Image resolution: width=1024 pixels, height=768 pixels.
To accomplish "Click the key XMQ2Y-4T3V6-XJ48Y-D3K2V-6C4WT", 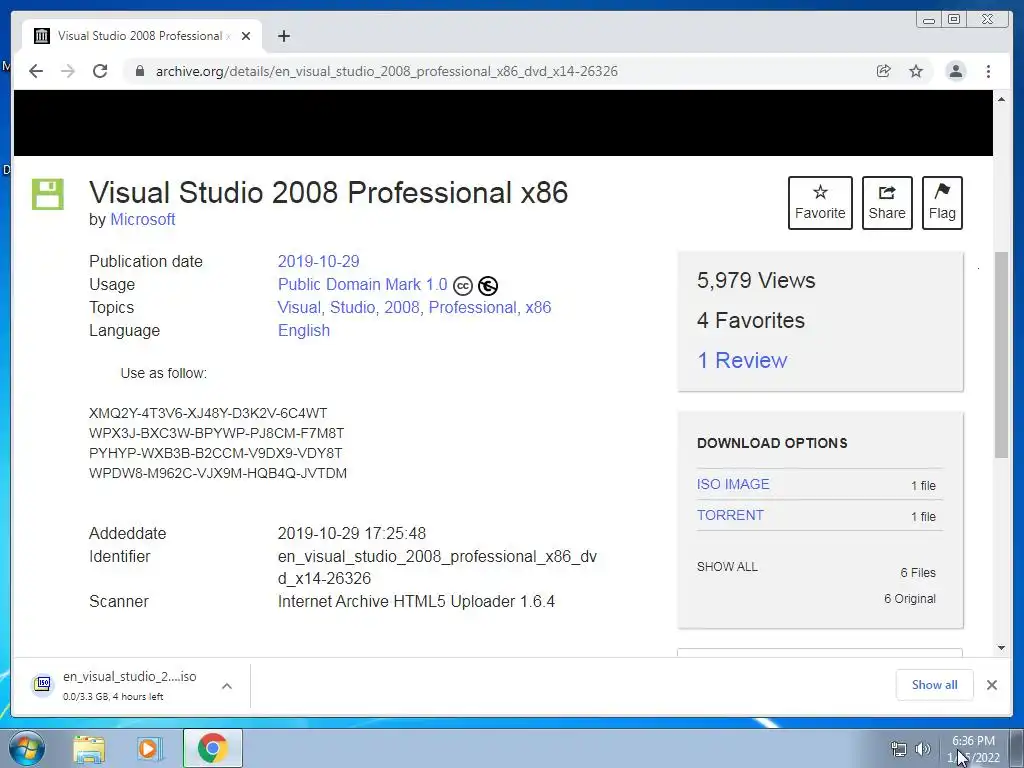I will tap(208, 413).
